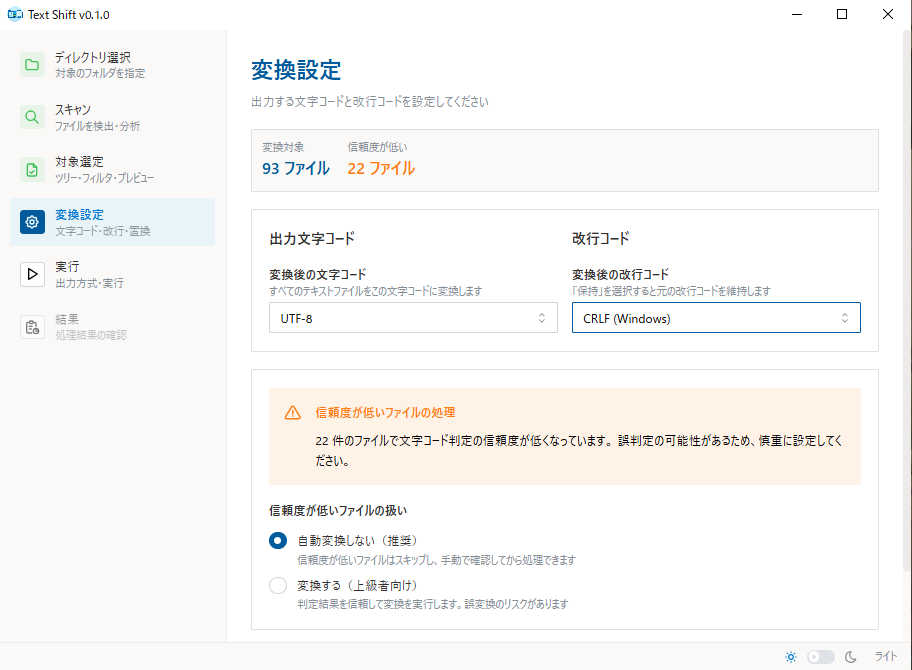Select 自動変換しない（推奨）radio option
The image size is (912, 670).
click(277, 540)
